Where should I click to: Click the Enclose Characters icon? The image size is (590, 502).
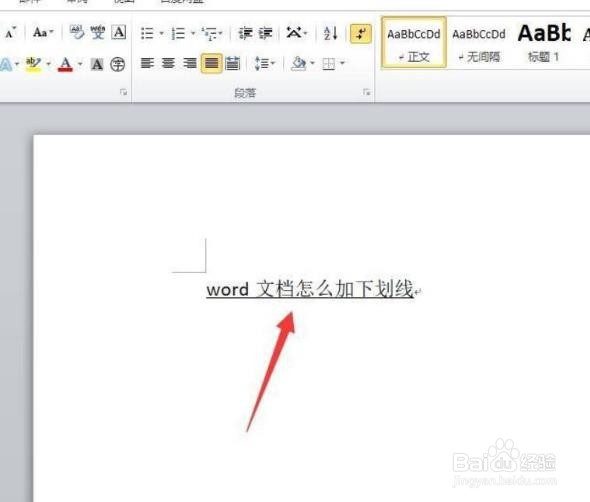pyautogui.click(x=117, y=64)
